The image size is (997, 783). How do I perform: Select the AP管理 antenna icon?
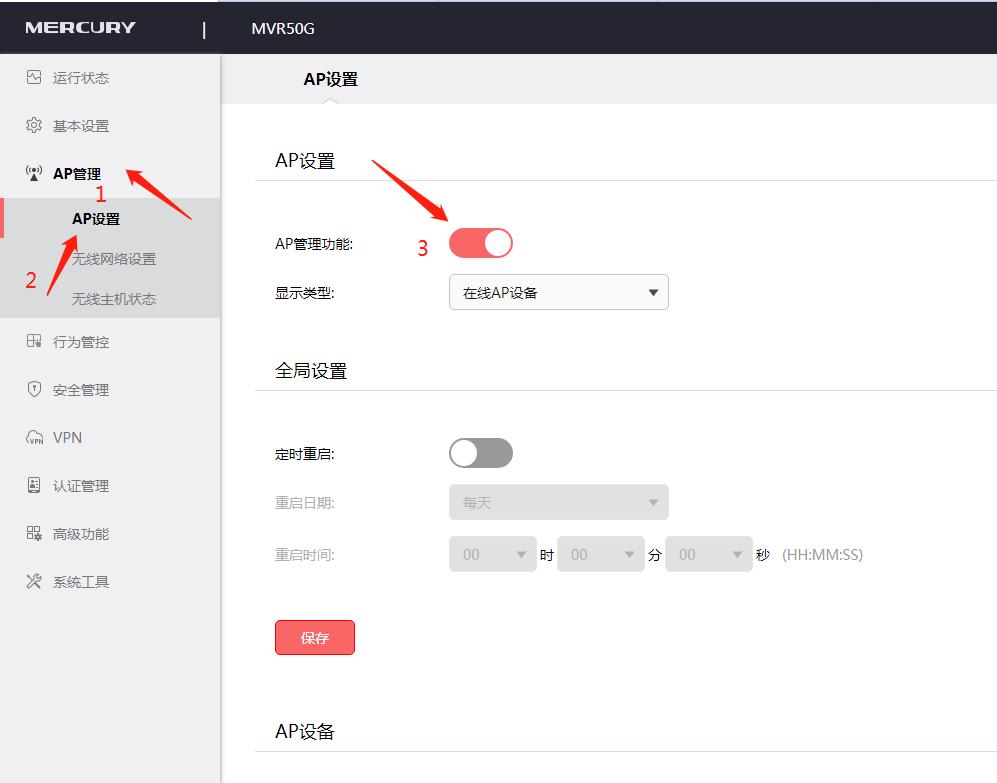tap(32, 172)
